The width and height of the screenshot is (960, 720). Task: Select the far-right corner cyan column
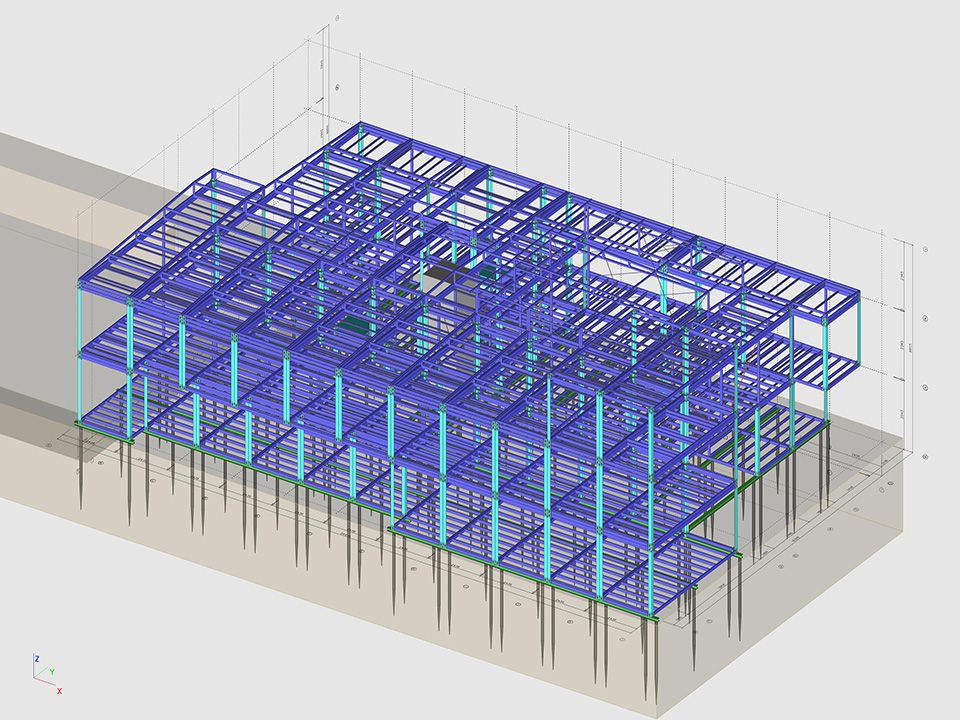click(x=825, y=370)
